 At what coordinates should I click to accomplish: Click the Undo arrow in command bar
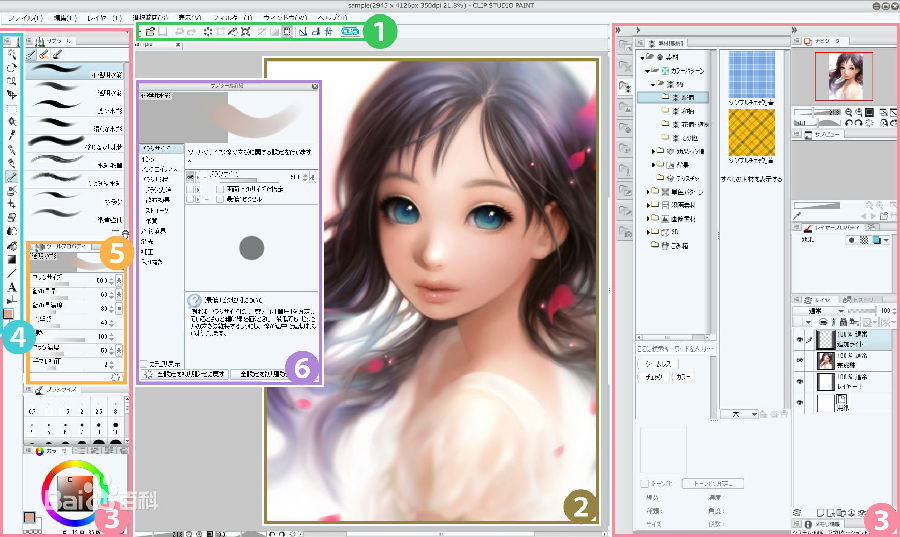click(x=180, y=32)
